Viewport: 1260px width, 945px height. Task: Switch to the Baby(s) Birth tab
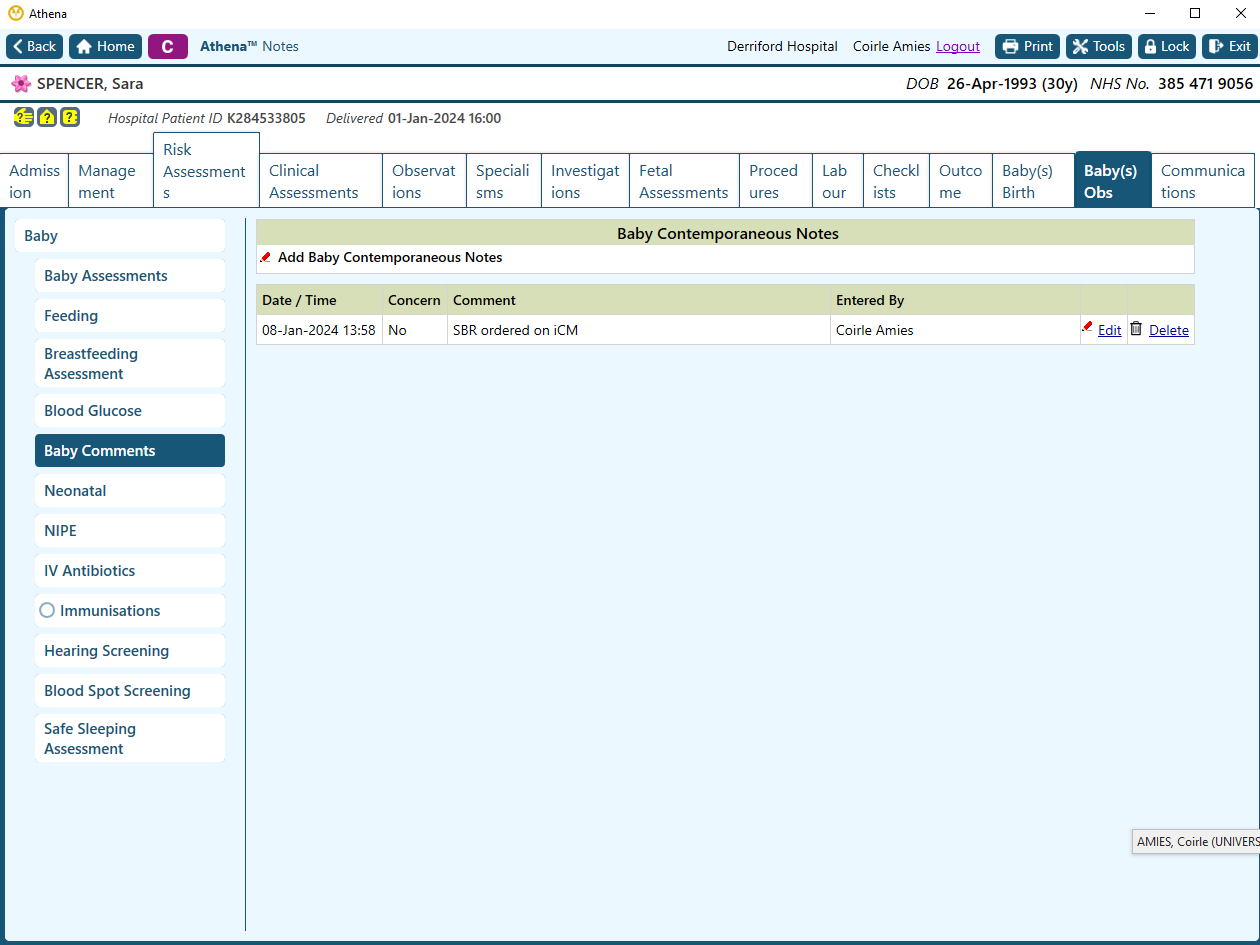point(1034,181)
